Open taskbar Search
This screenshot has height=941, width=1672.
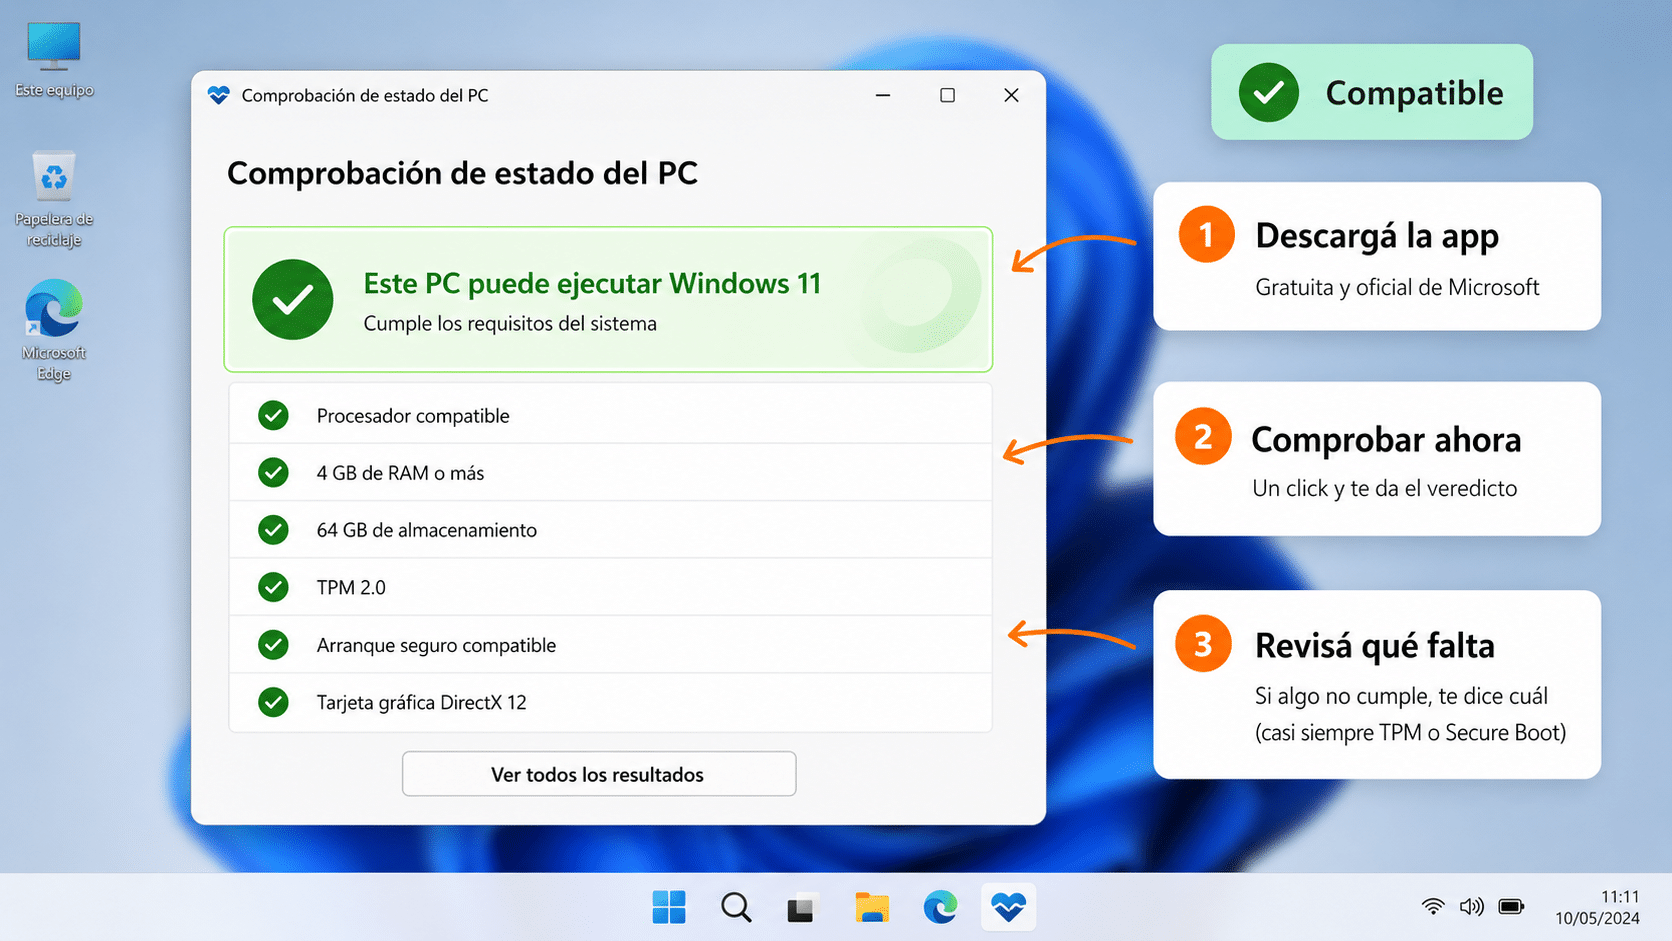click(736, 907)
